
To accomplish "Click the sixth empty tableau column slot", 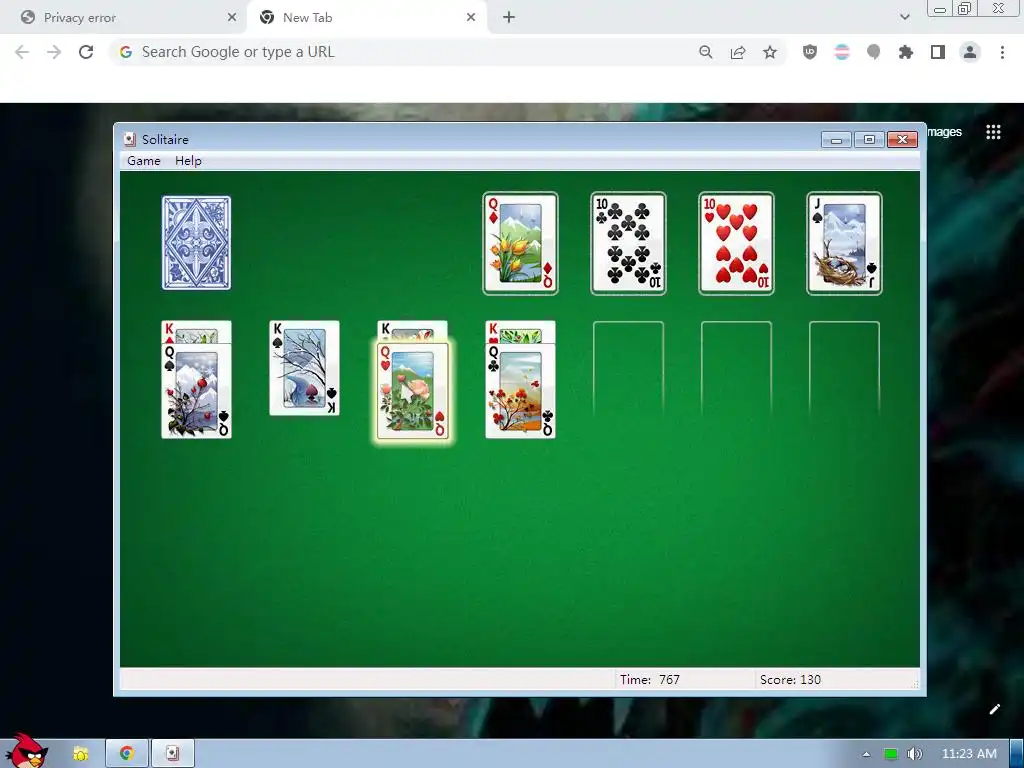I will pyautogui.click(x=737, y=369).
